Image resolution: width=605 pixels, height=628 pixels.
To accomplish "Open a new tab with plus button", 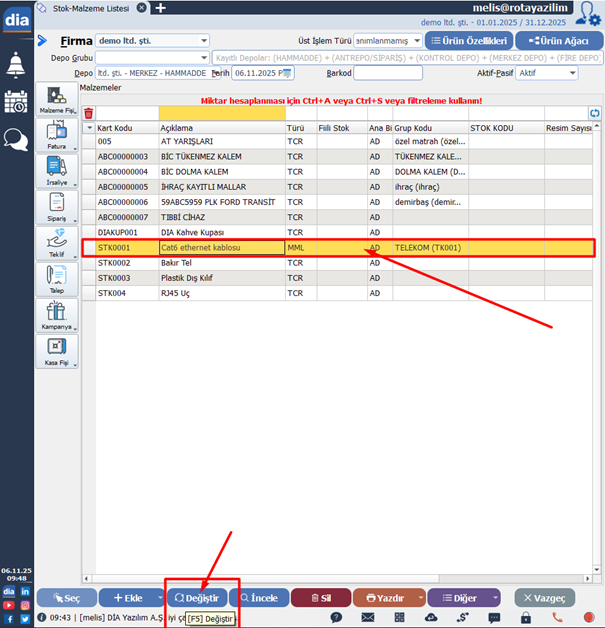I will click(x=161, y=8).
